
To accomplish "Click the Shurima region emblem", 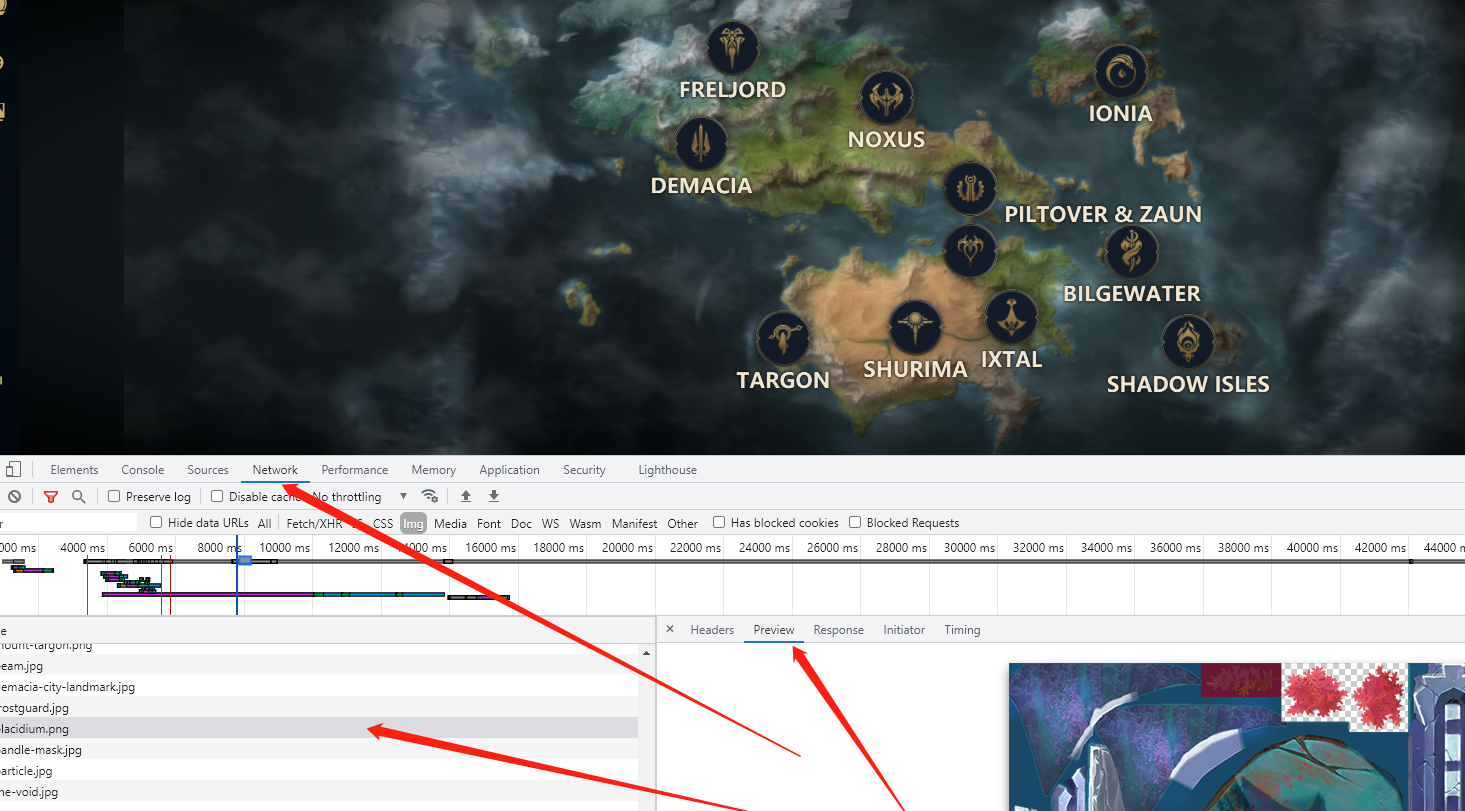I will click(x=915, y=327).
